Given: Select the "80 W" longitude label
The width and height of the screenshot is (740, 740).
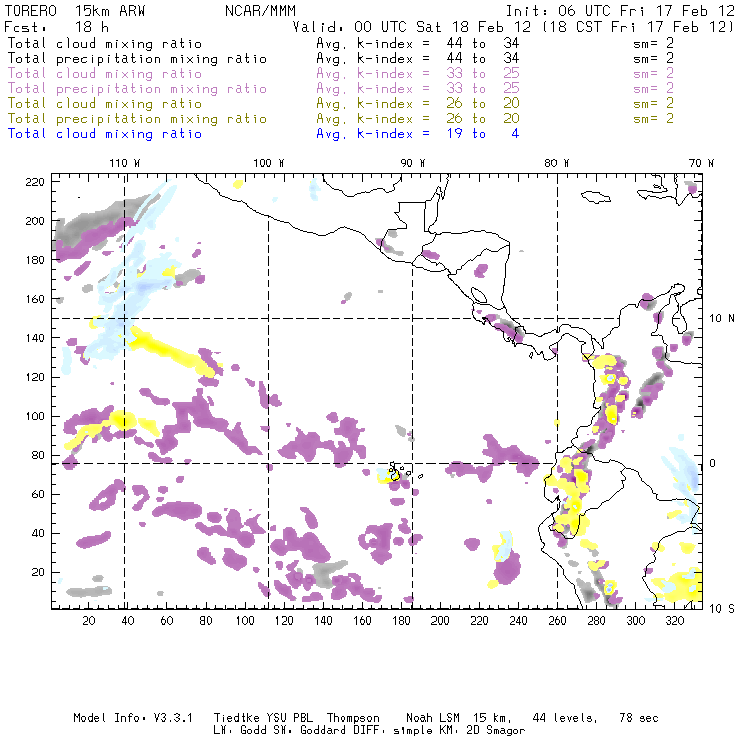Looking at the screenshot, I should tap(556, 163).
